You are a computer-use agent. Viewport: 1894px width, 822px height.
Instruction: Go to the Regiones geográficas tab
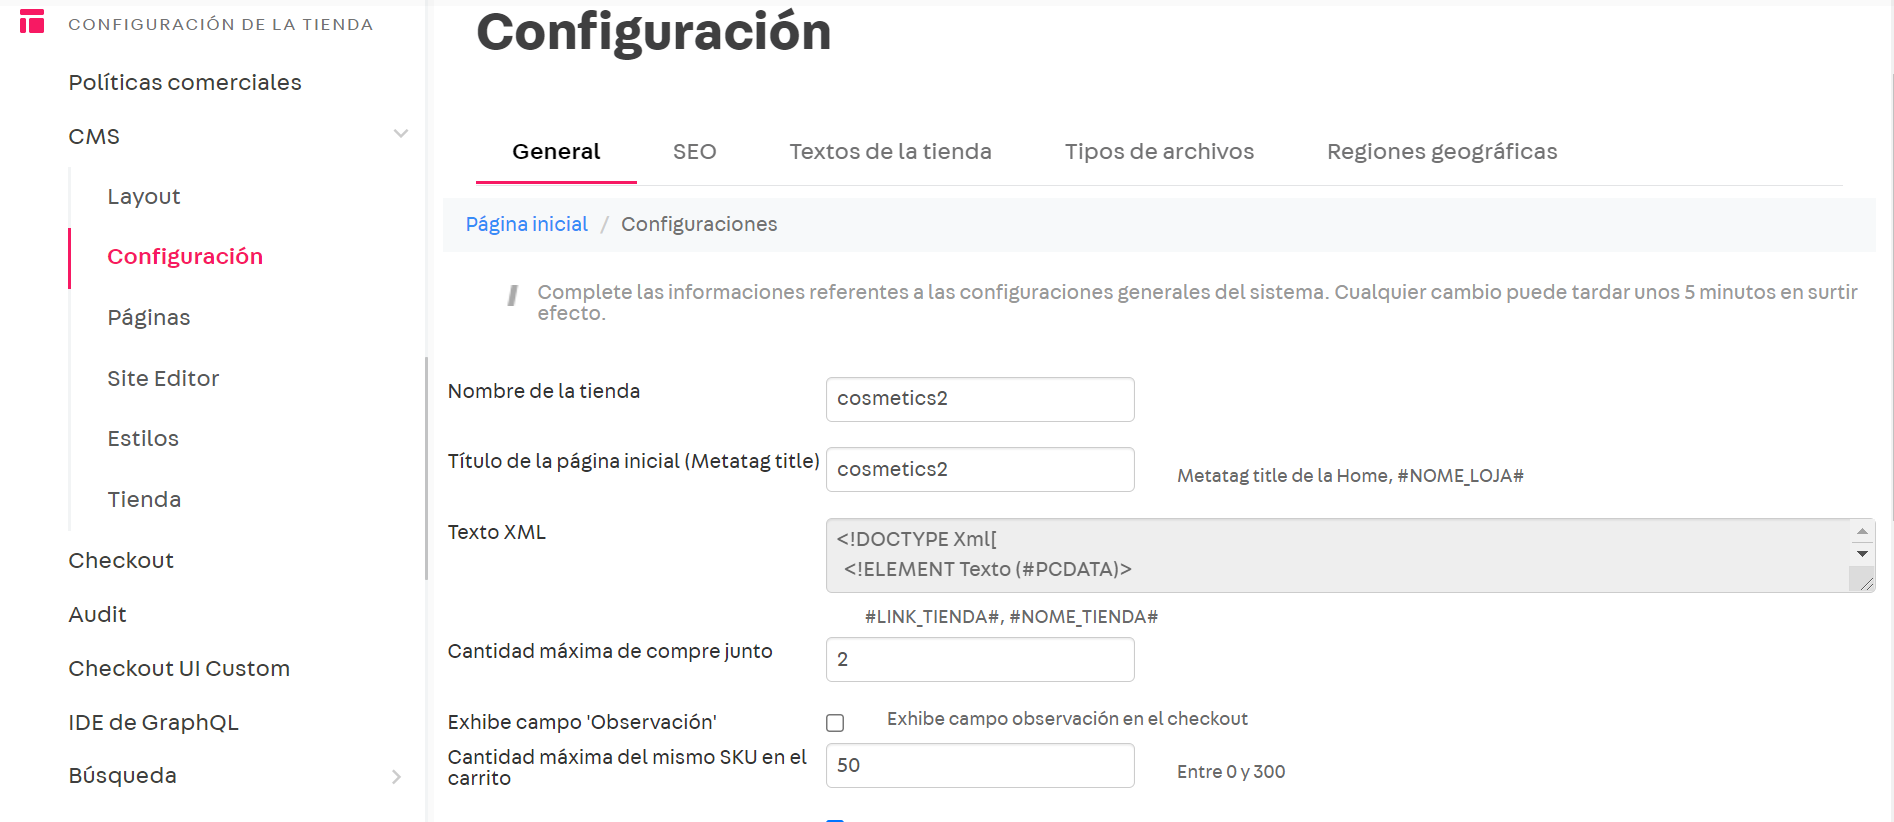pos(1441,152)
